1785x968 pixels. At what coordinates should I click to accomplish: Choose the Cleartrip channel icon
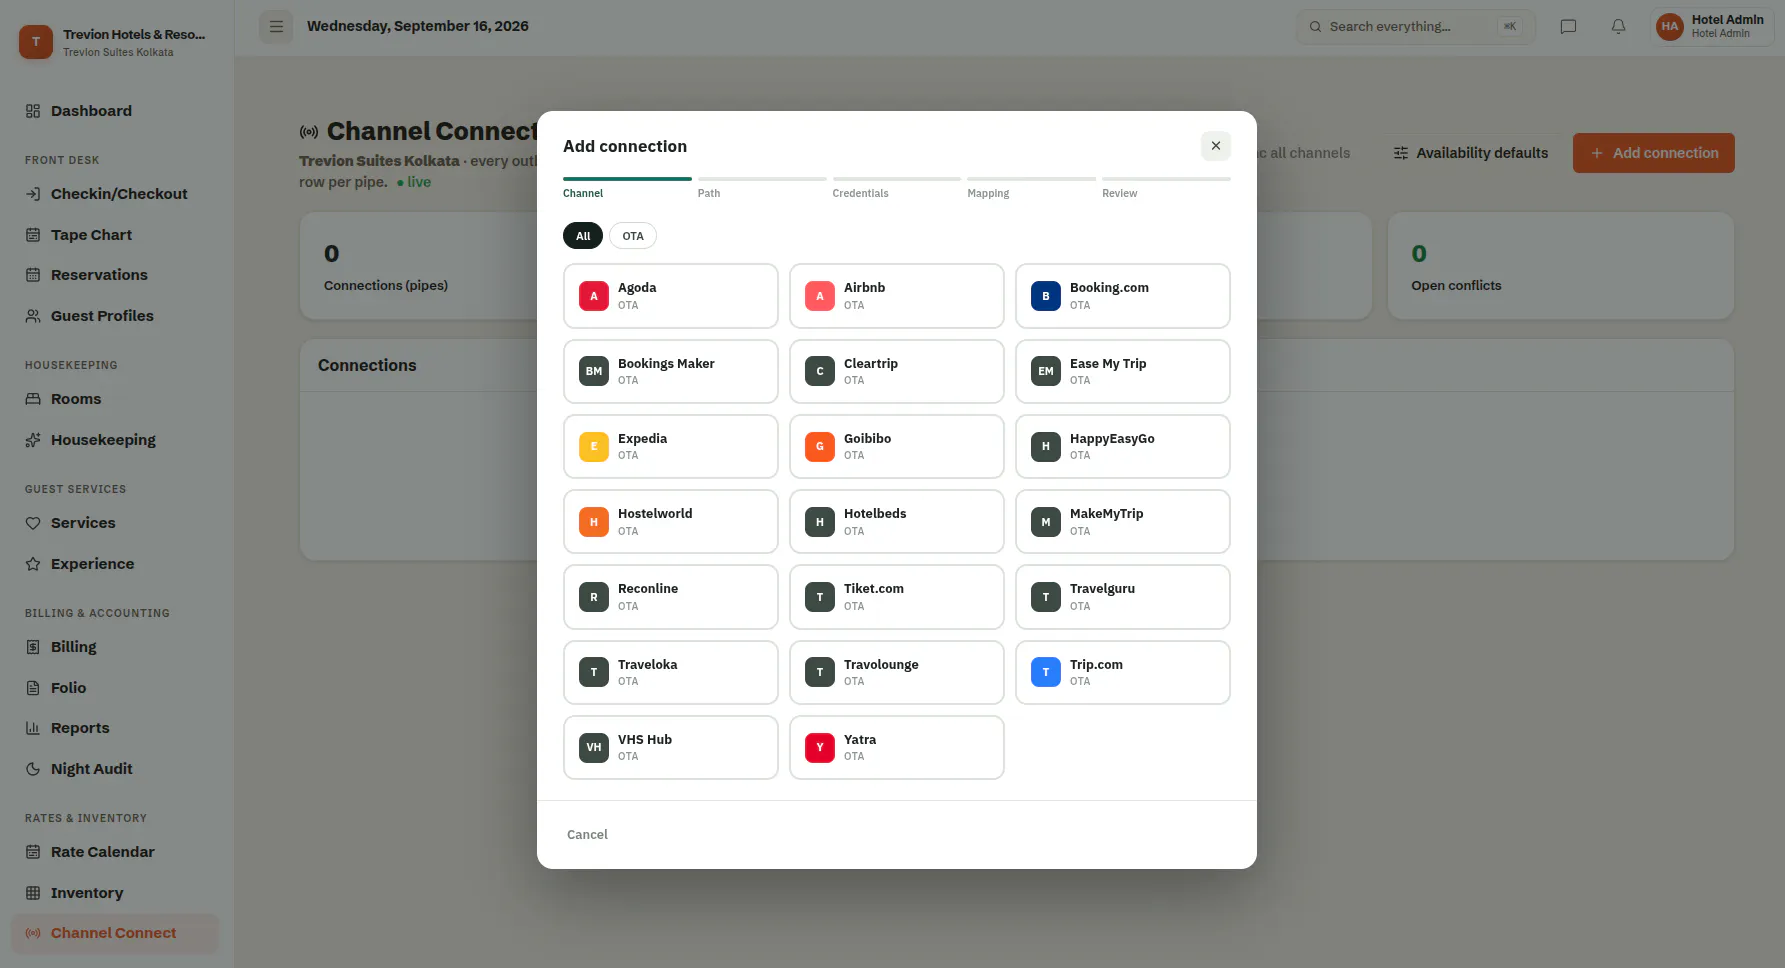coord(820,371)
